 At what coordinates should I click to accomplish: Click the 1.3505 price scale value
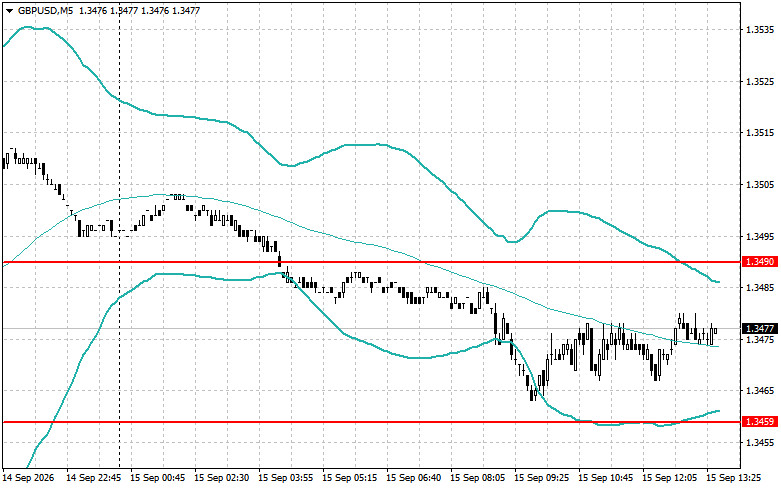760,185
